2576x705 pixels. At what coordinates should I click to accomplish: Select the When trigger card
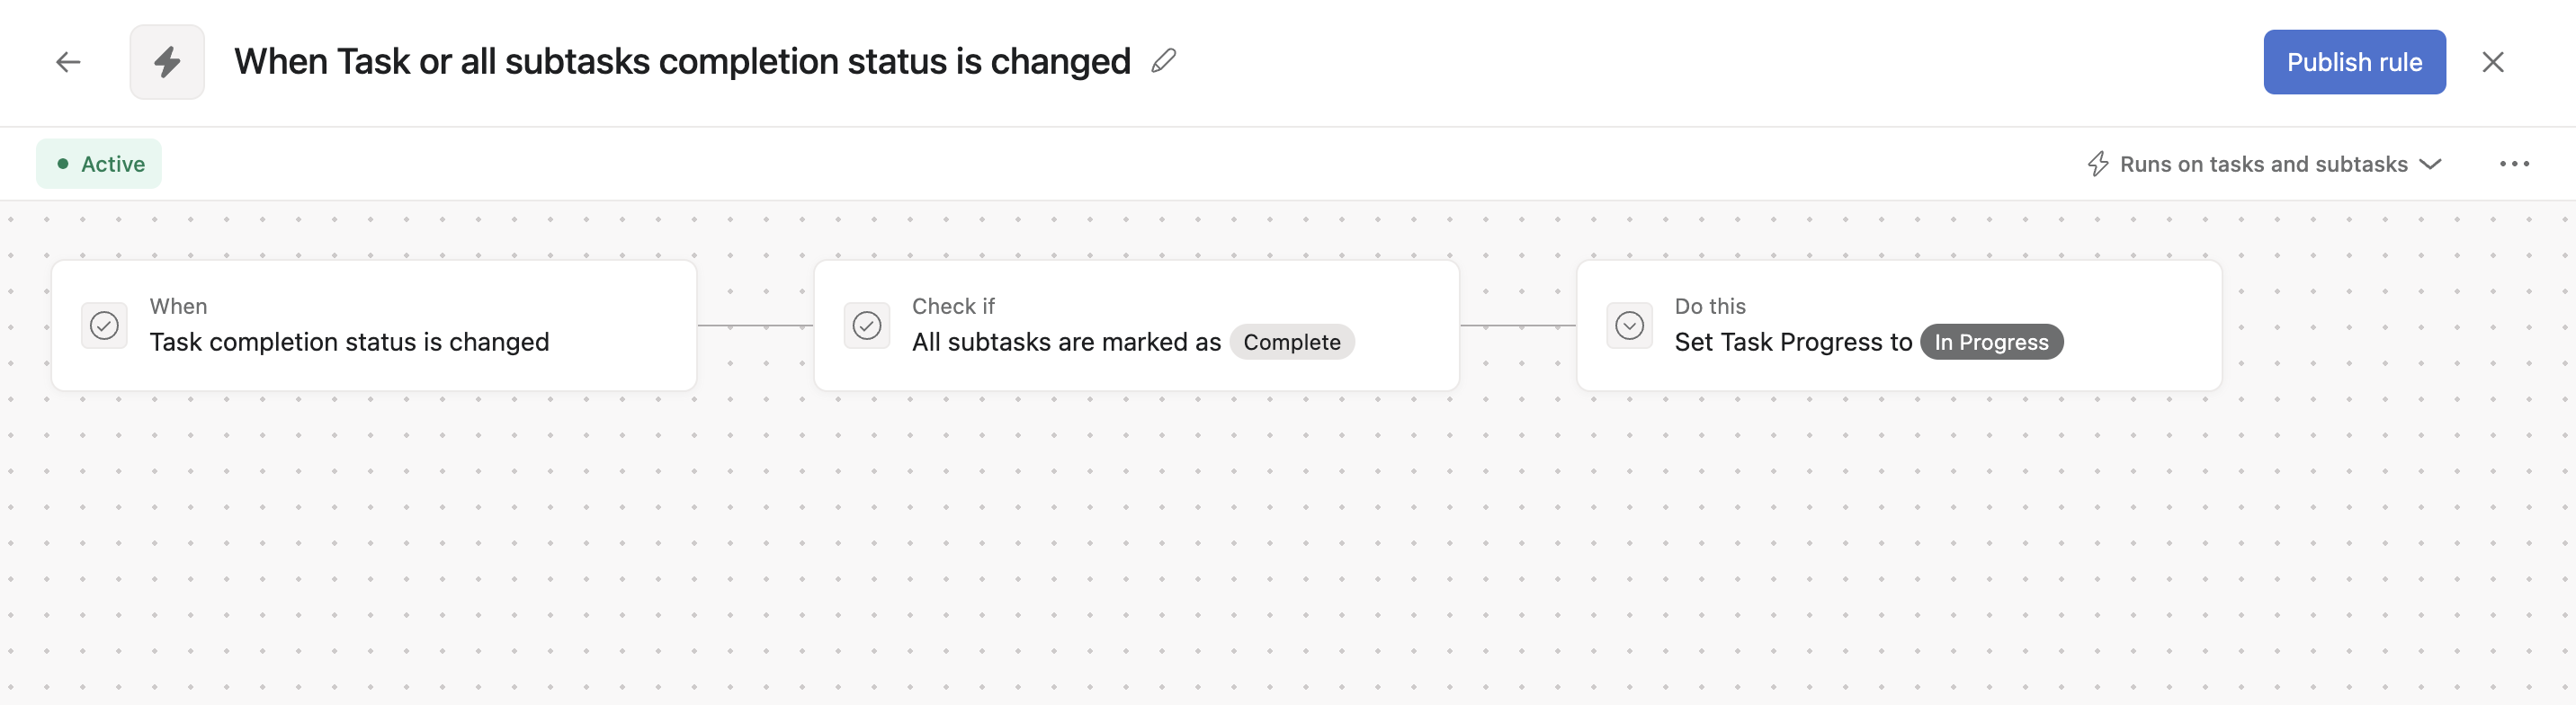[x=375, y=325]
